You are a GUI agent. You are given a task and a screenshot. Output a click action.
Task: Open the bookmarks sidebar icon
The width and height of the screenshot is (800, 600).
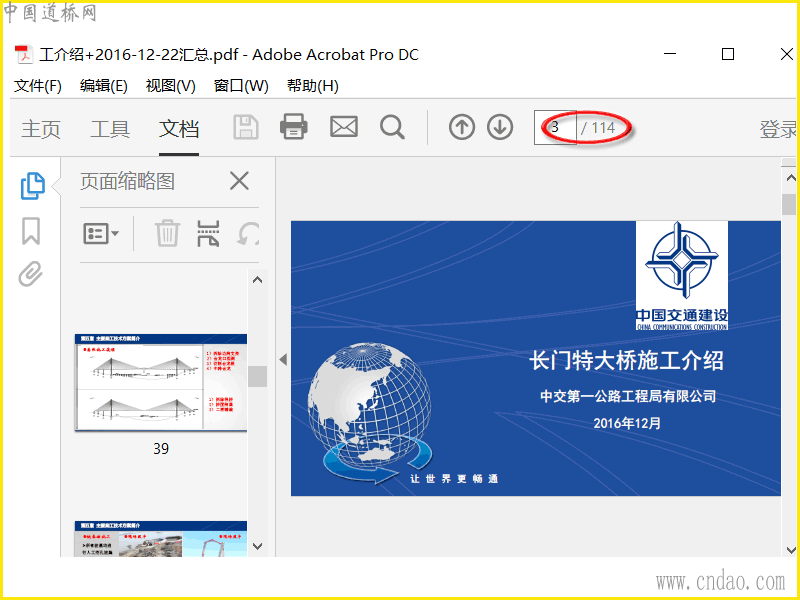tap(31, 231)
